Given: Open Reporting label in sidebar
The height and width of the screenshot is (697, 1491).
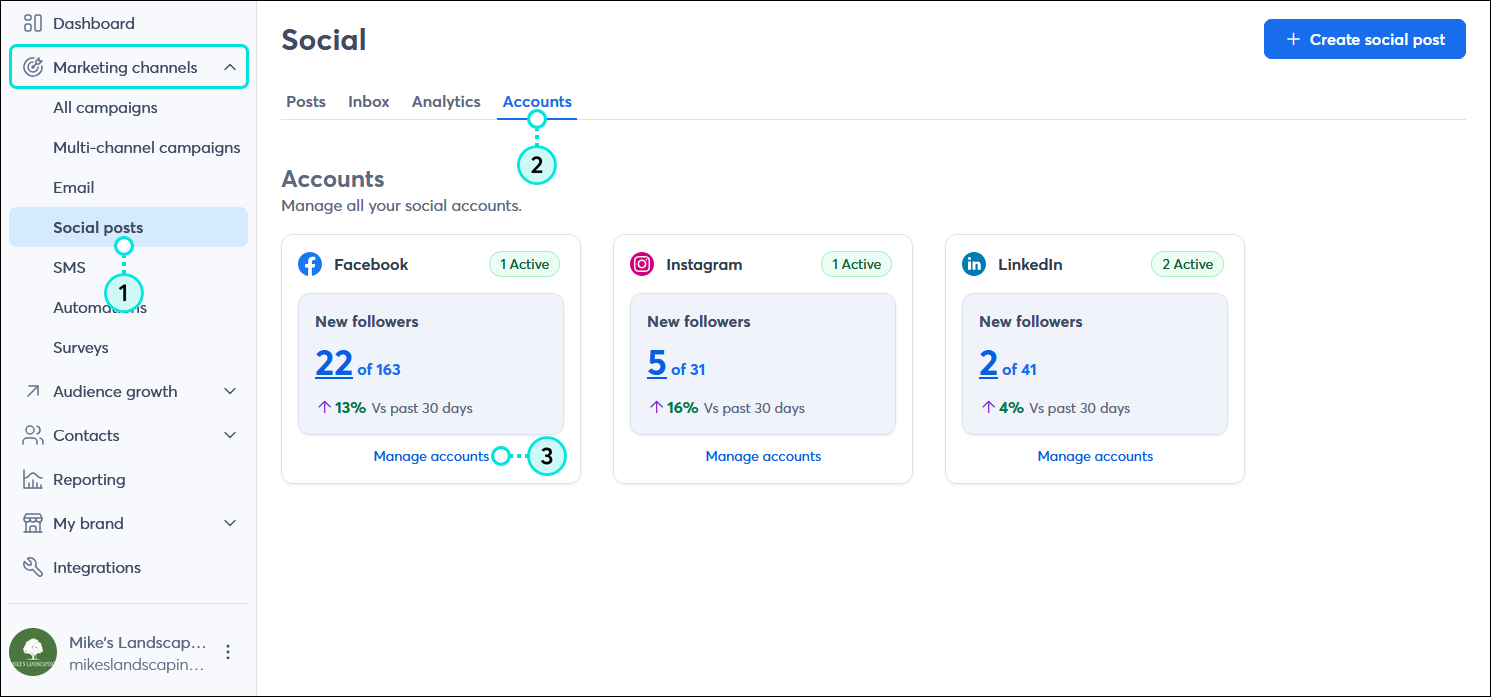Looking at the screenshot, I should pyautogui.click(x=89, y=479).
